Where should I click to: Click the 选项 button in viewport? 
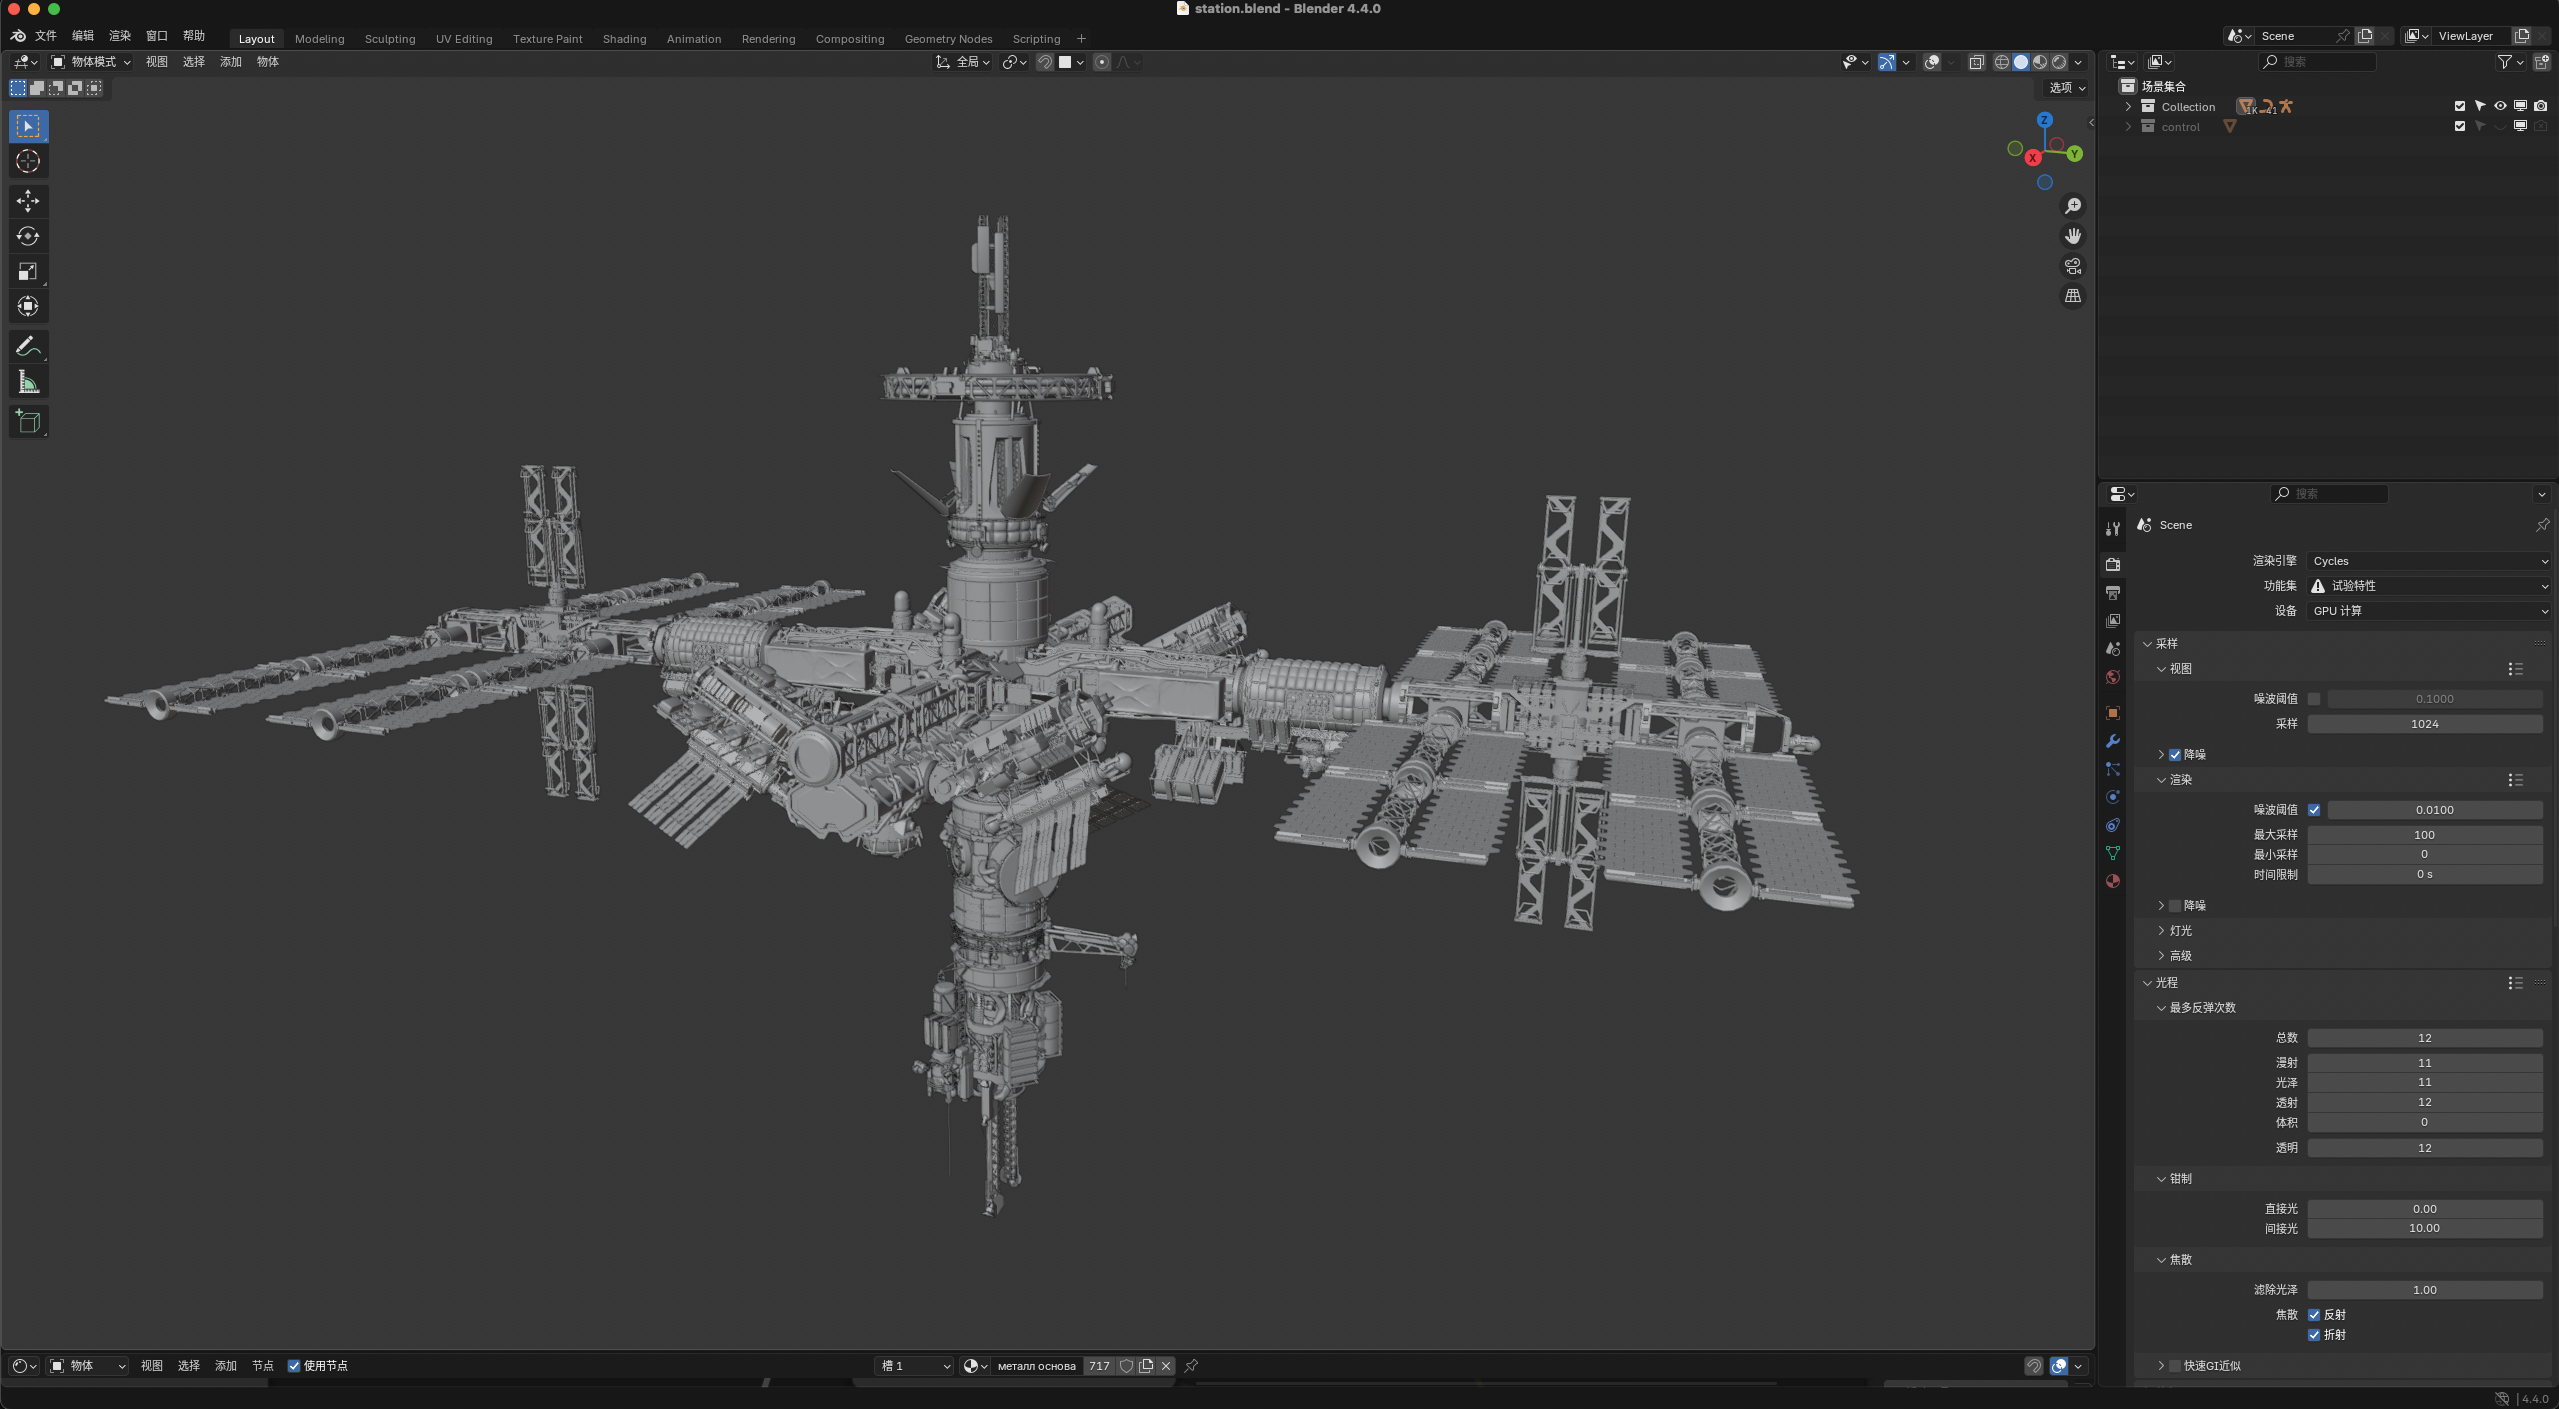tap(2067, 88)
